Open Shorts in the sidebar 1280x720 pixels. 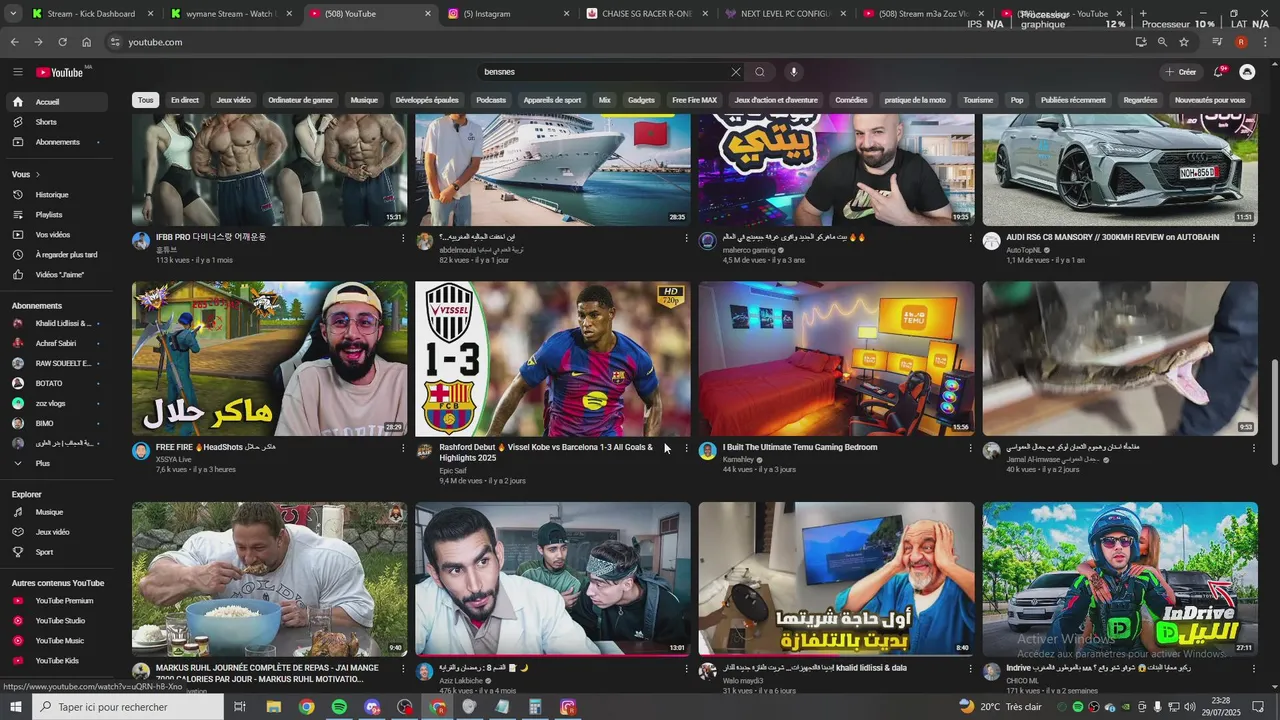point(56,122)
